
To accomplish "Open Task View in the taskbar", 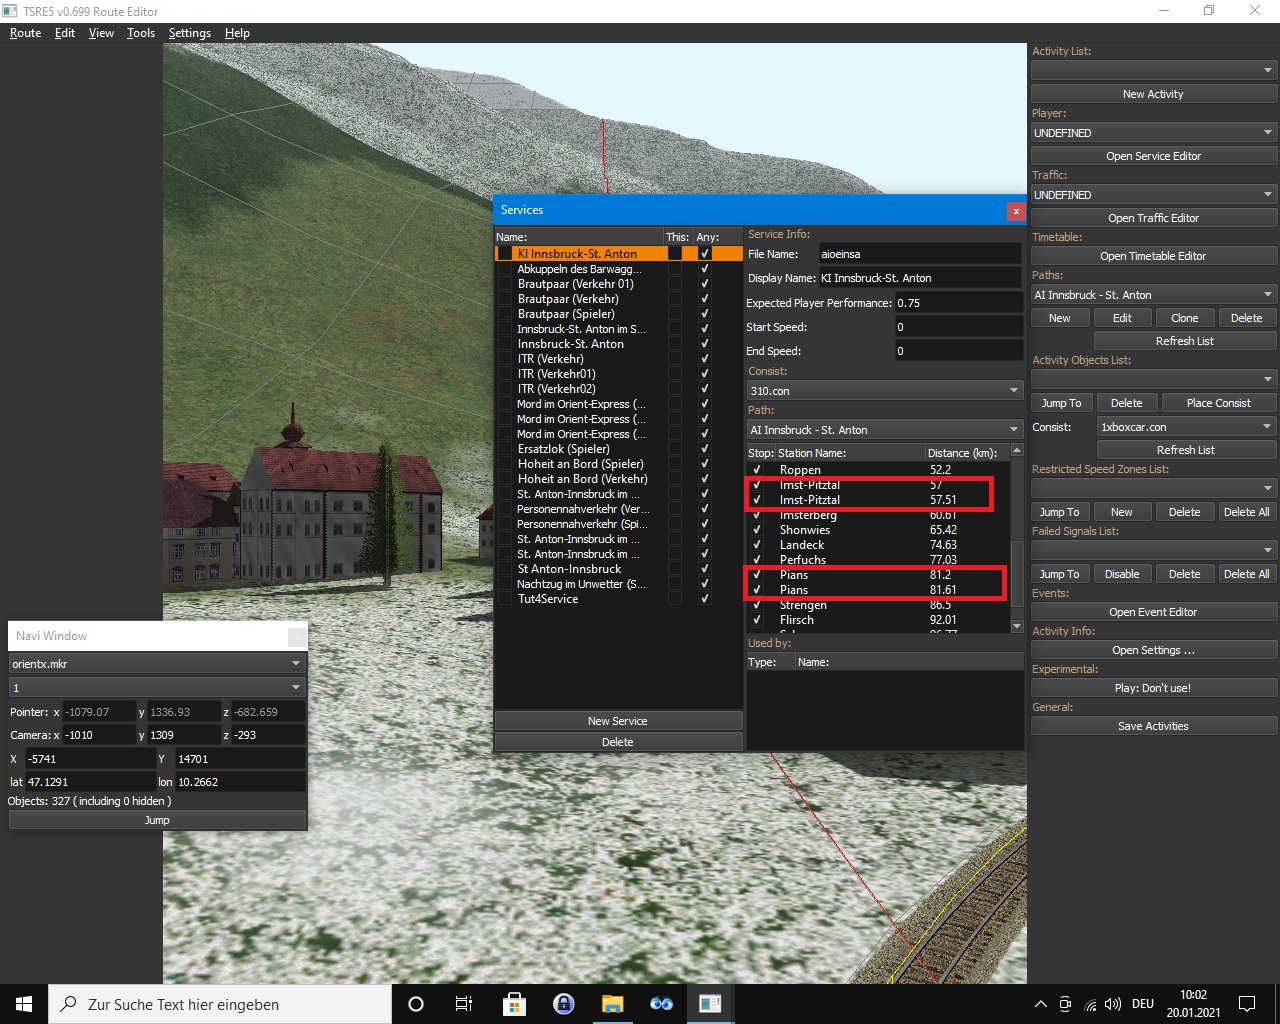I will [464, 1004].
